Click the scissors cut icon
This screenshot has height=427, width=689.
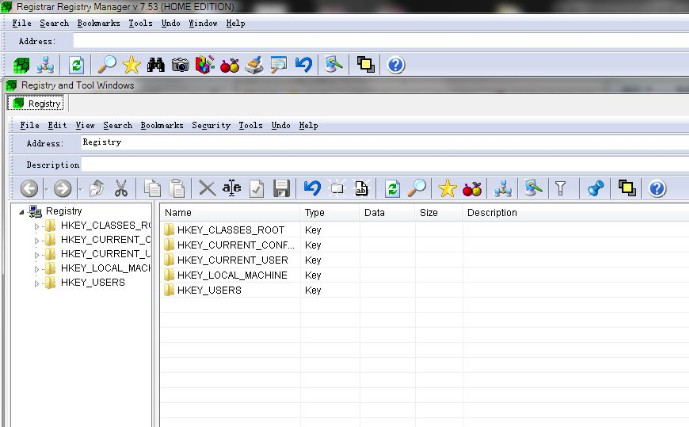[x=121, y=189]
